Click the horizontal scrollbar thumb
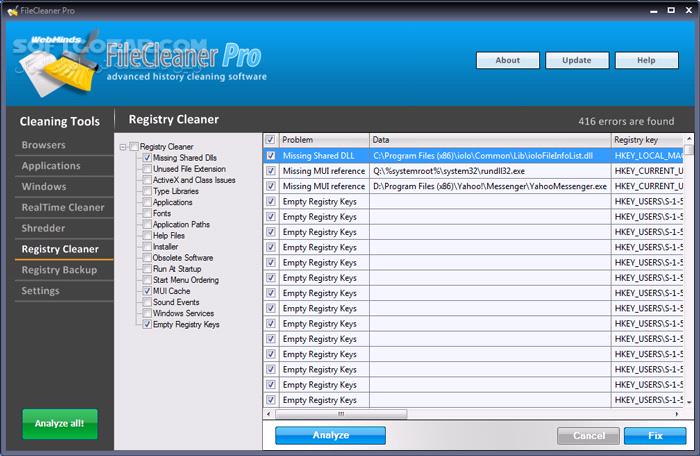This screenshot has height=456, width=700. [341, 414]
